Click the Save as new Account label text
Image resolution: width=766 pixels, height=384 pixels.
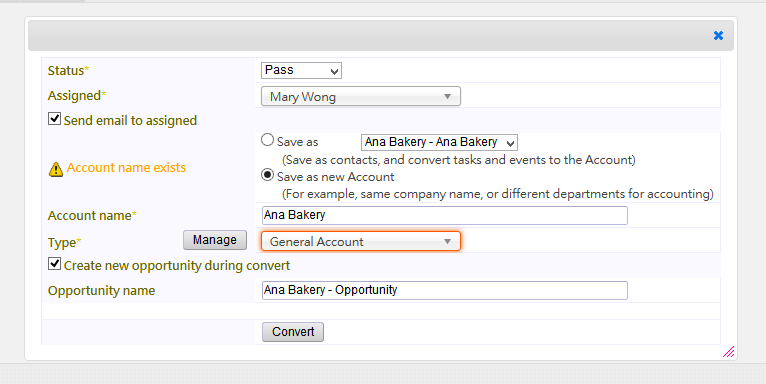pyautogui.click(x=336, y=177)
